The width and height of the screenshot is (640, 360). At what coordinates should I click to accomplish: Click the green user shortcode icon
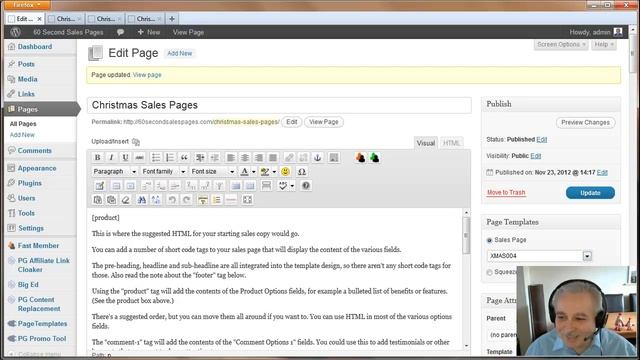375,158
